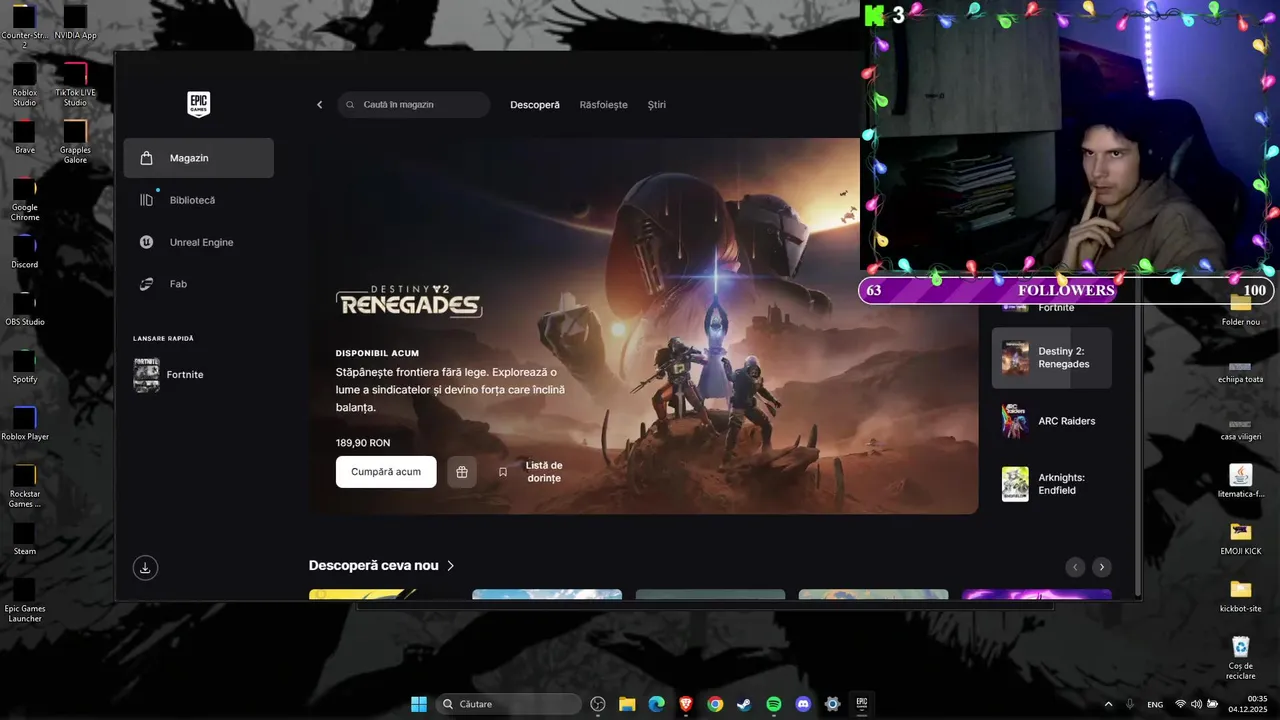Screen dimensions: 1280x720
Task: Open the Fab marketplace section
Action: click(198, 284)
